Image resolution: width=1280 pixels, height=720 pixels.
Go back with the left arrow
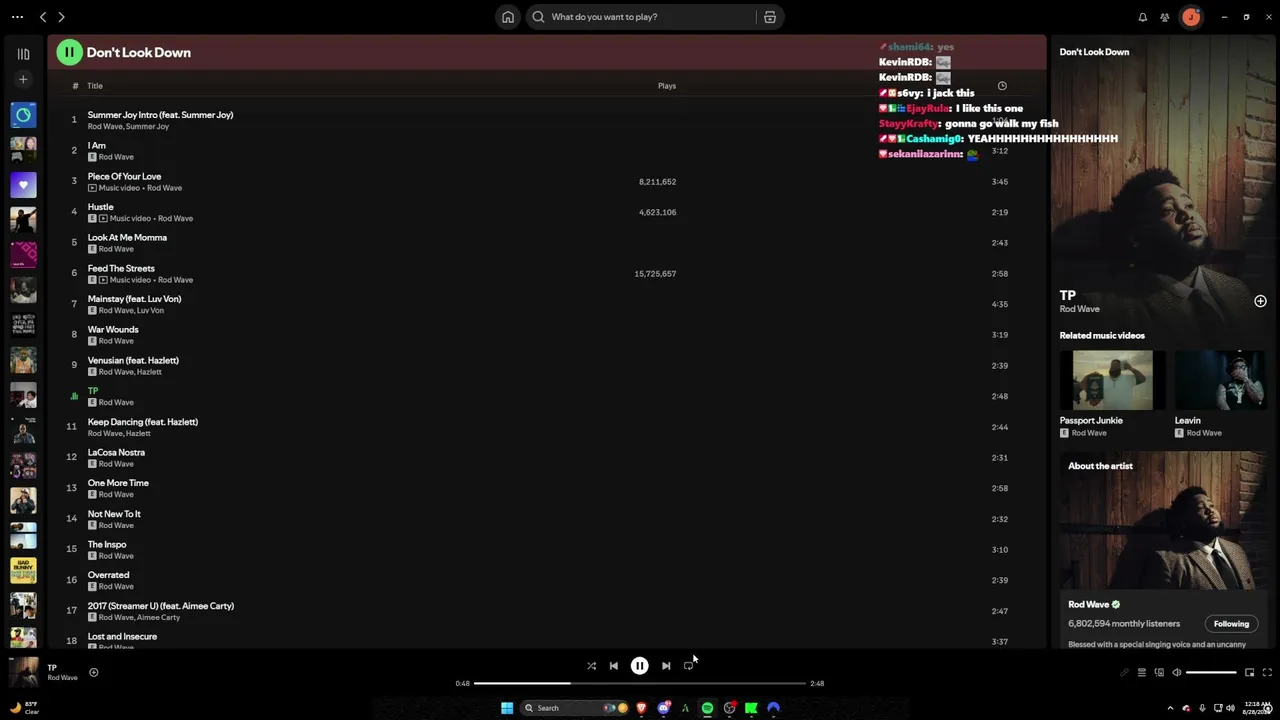point(43,17)
